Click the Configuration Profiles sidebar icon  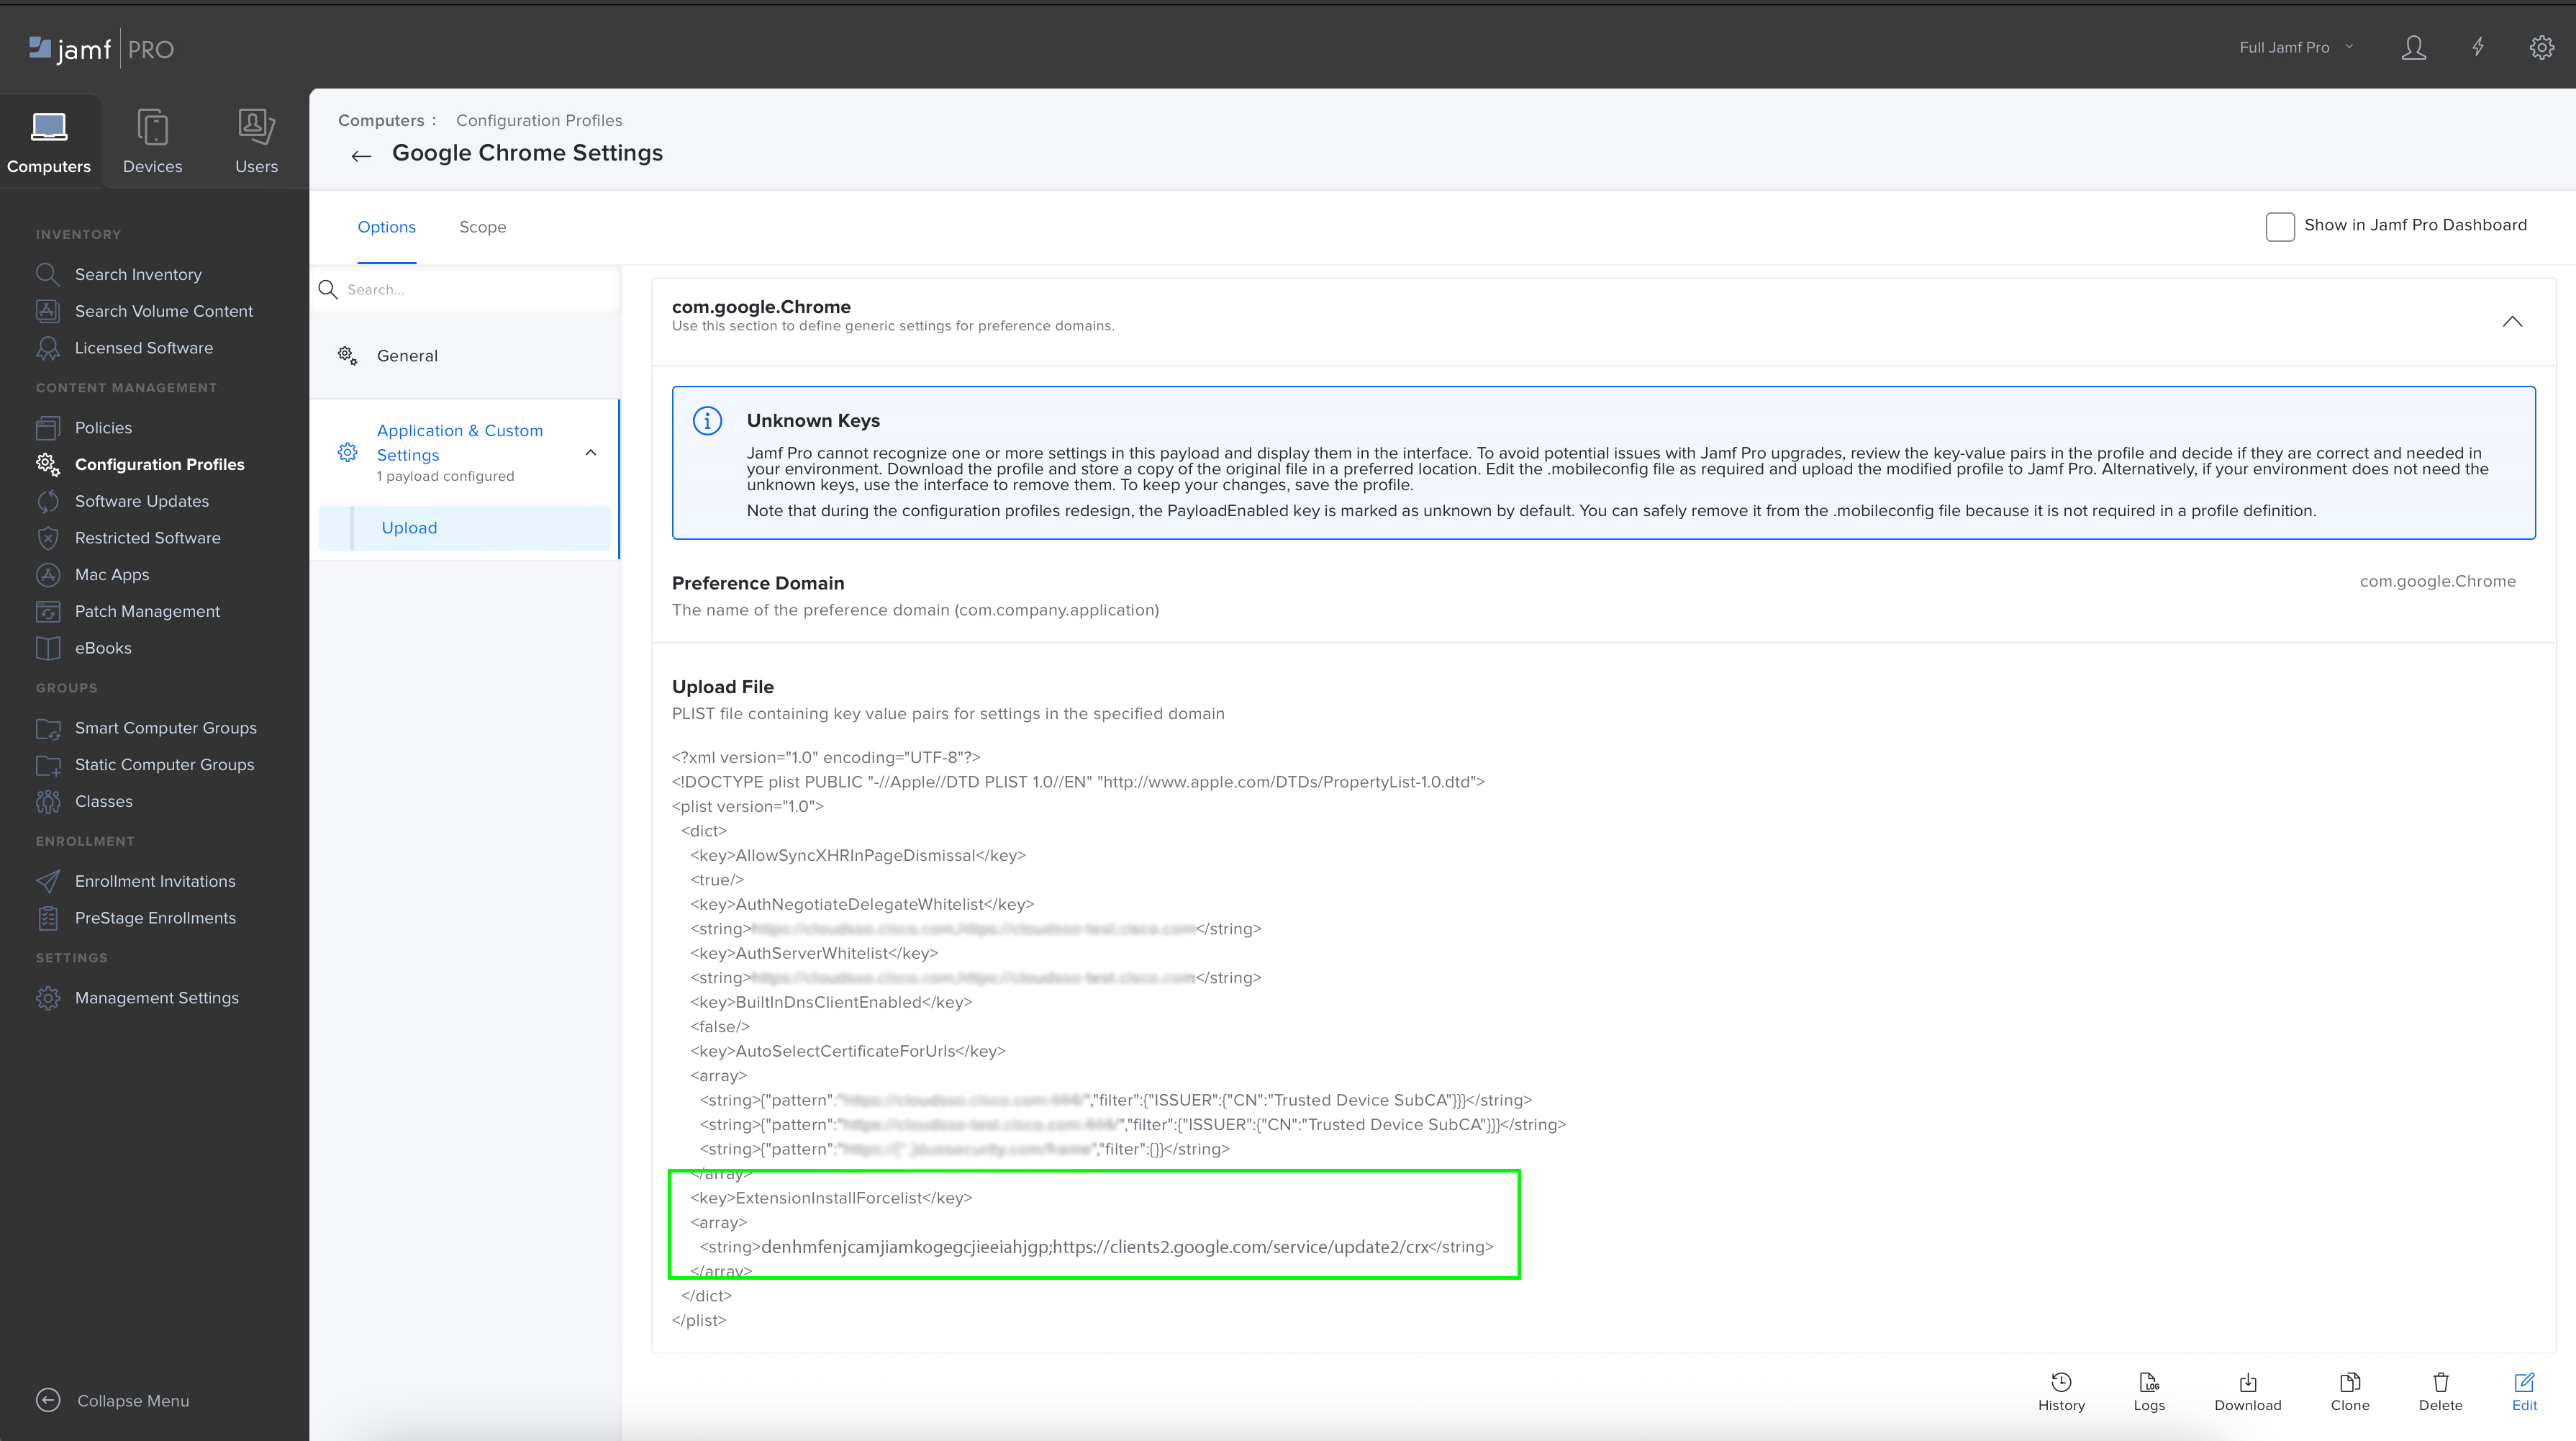coord(47,464)
